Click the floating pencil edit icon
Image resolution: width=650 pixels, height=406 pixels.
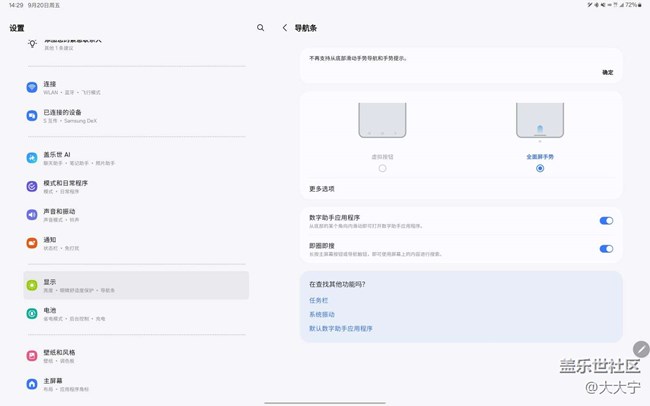tap(641, 349)
